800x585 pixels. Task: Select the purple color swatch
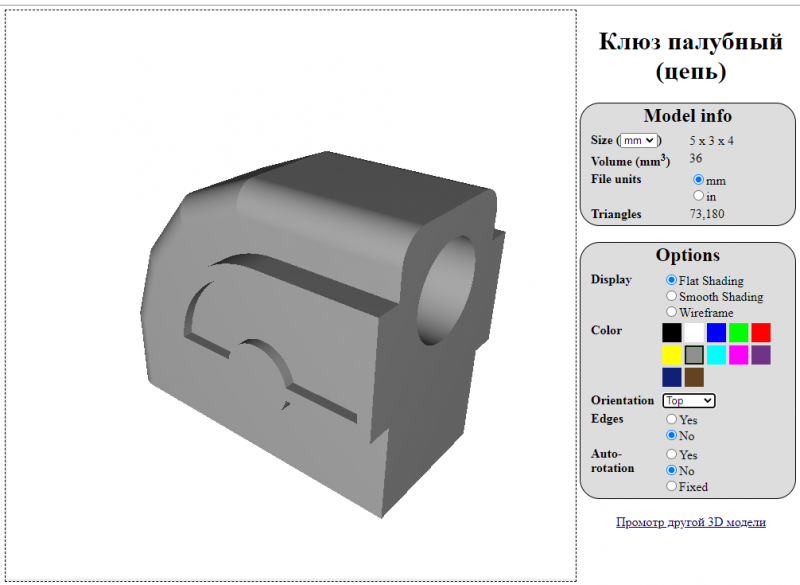(x=761, y=355)
